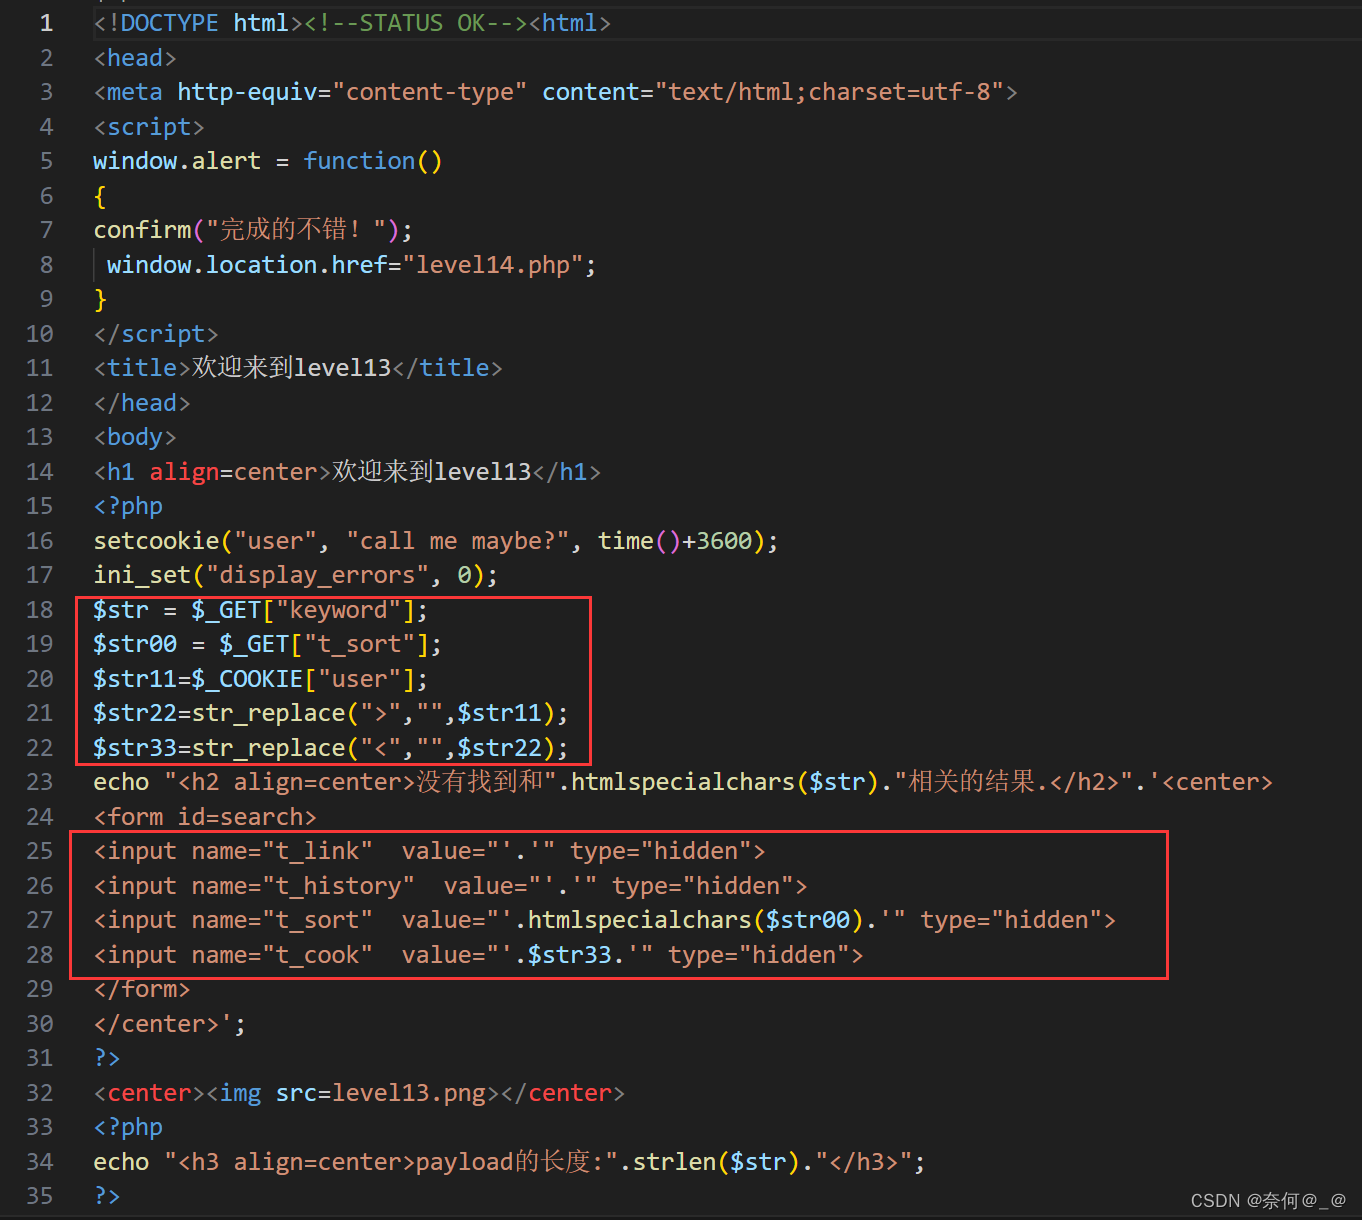Click line number 1 in the gutter

[46, 23]
